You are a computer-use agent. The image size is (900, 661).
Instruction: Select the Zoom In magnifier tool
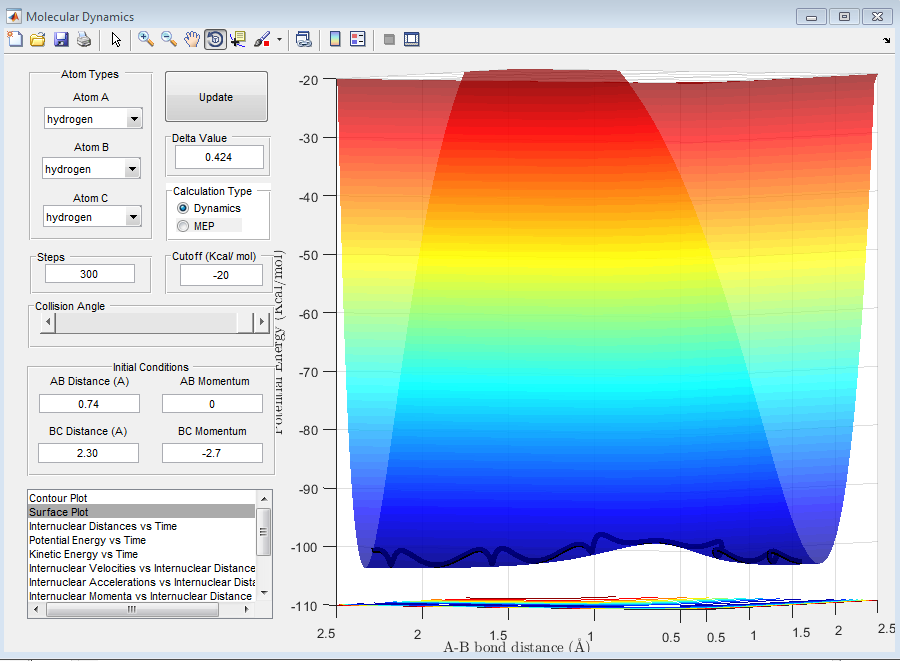point(146,39)
